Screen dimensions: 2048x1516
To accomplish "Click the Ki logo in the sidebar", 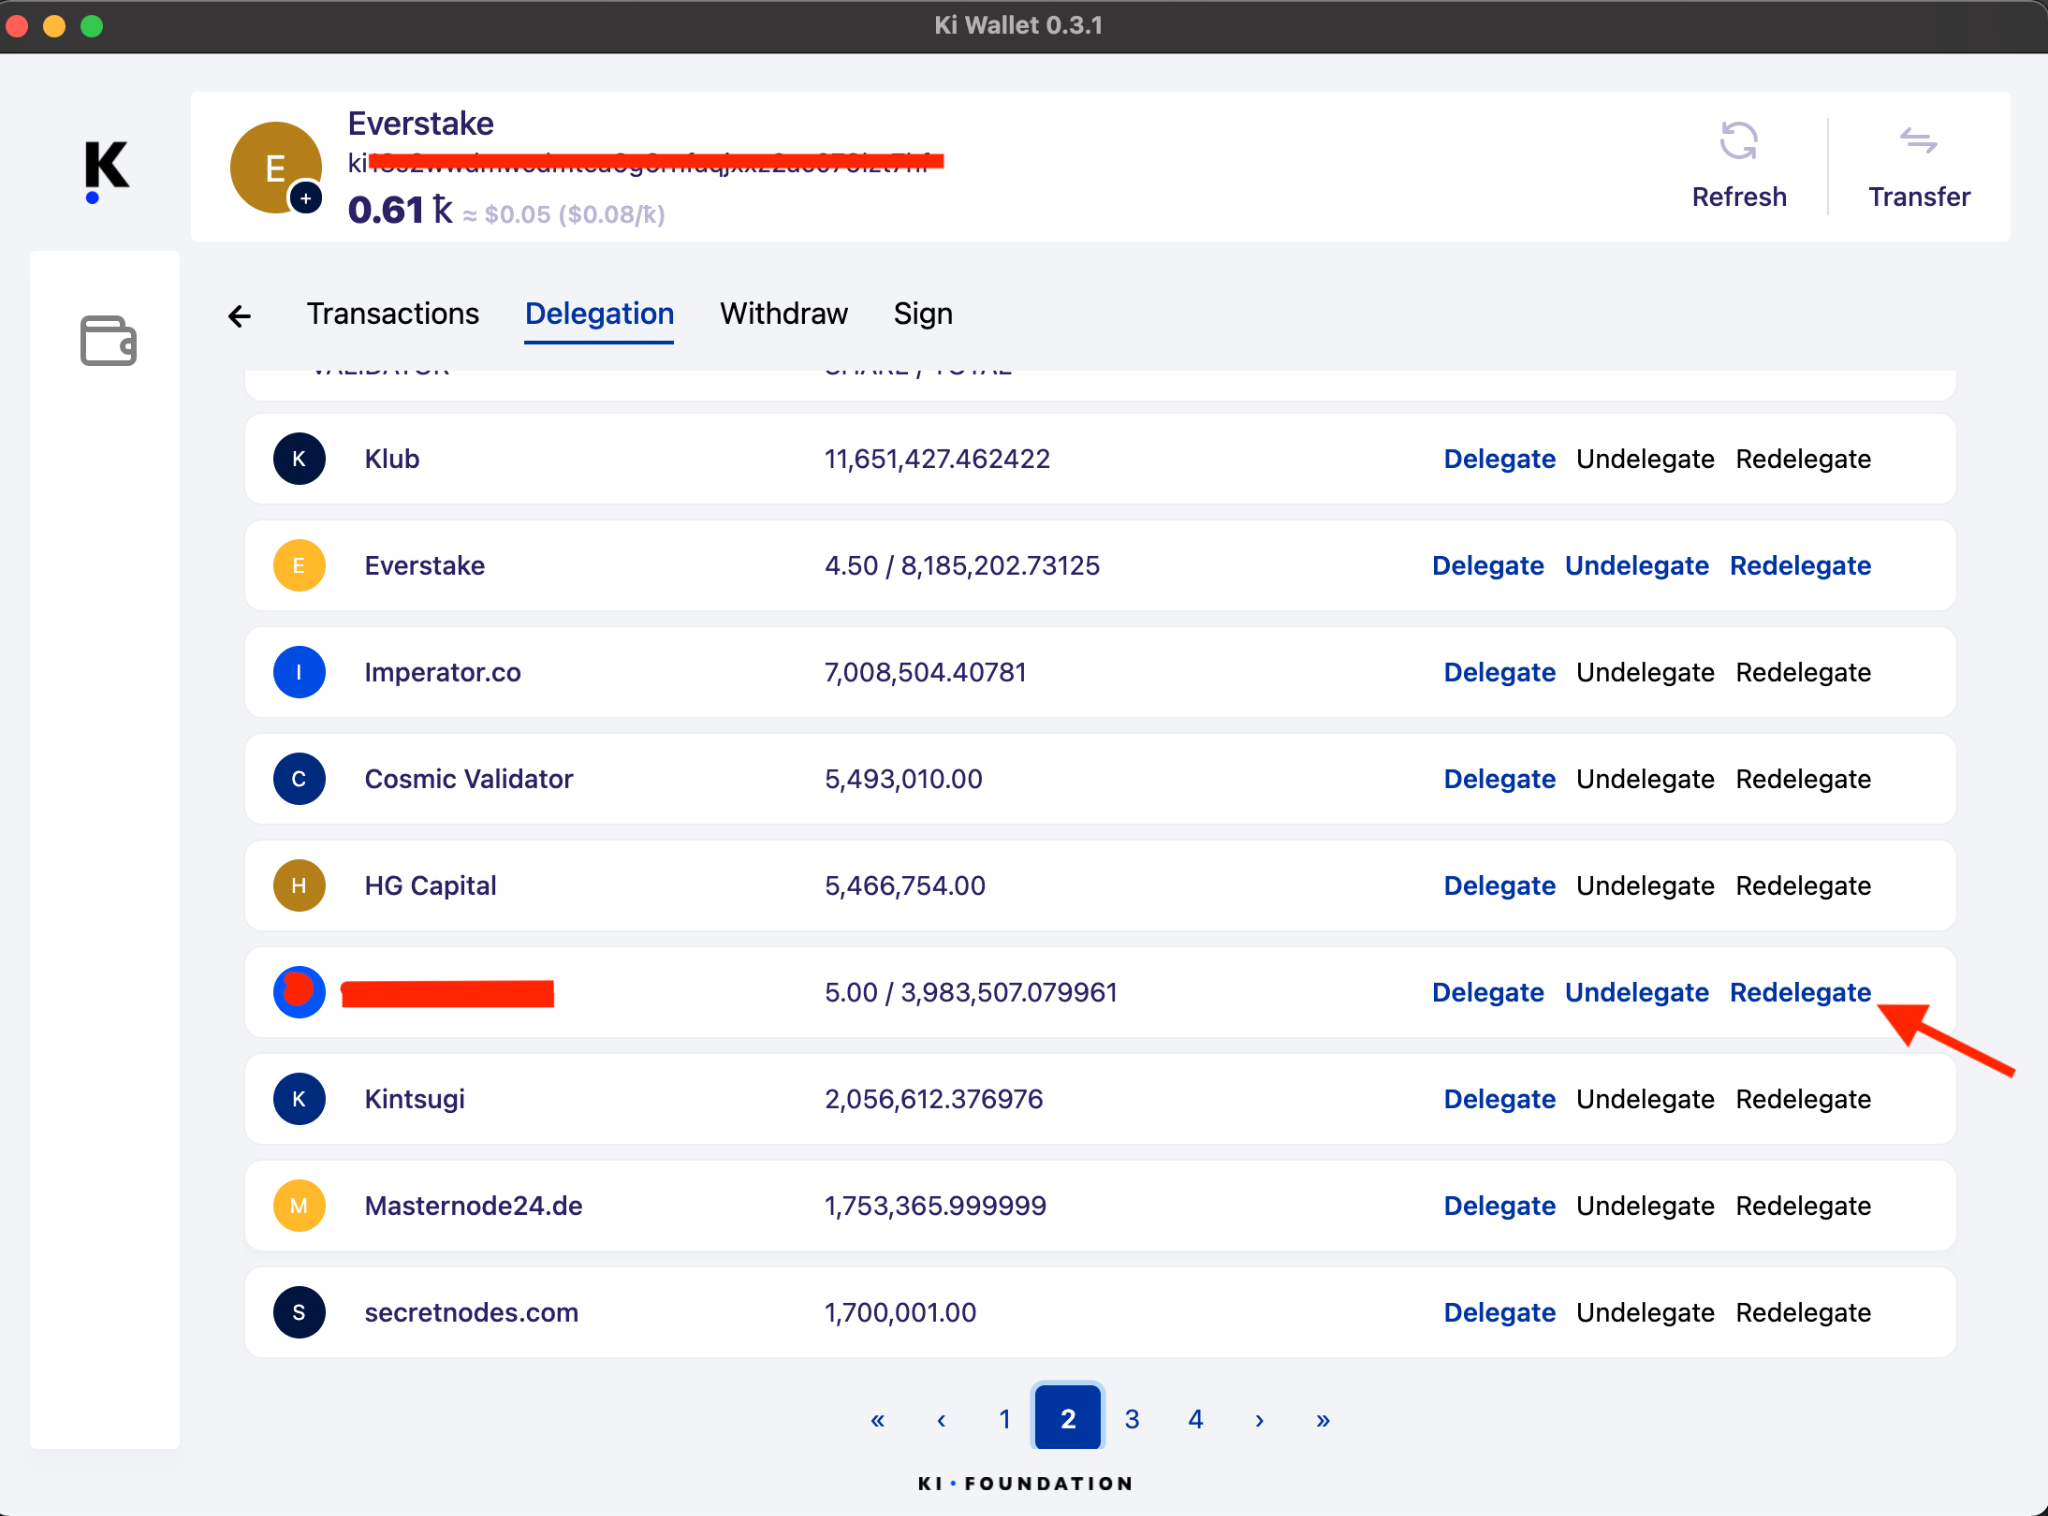I will coord(105,170).
